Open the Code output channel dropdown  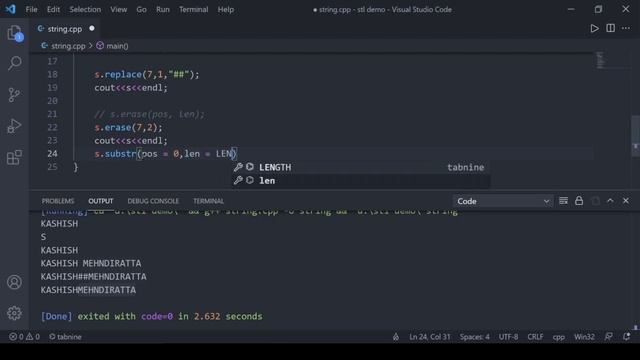[503, 201]
